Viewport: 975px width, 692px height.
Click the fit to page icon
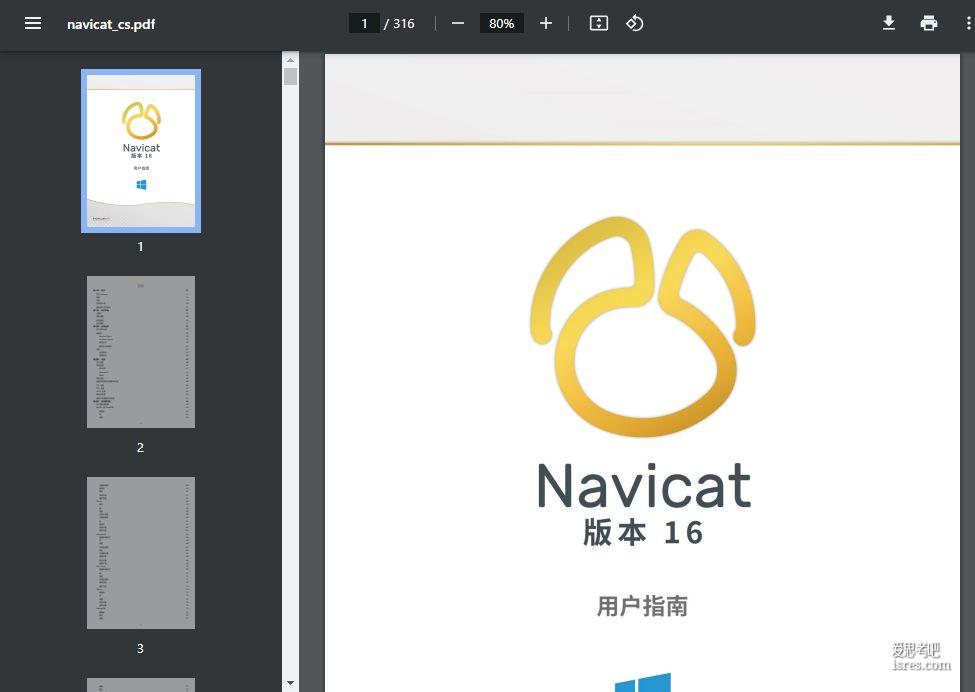point(598,24)
